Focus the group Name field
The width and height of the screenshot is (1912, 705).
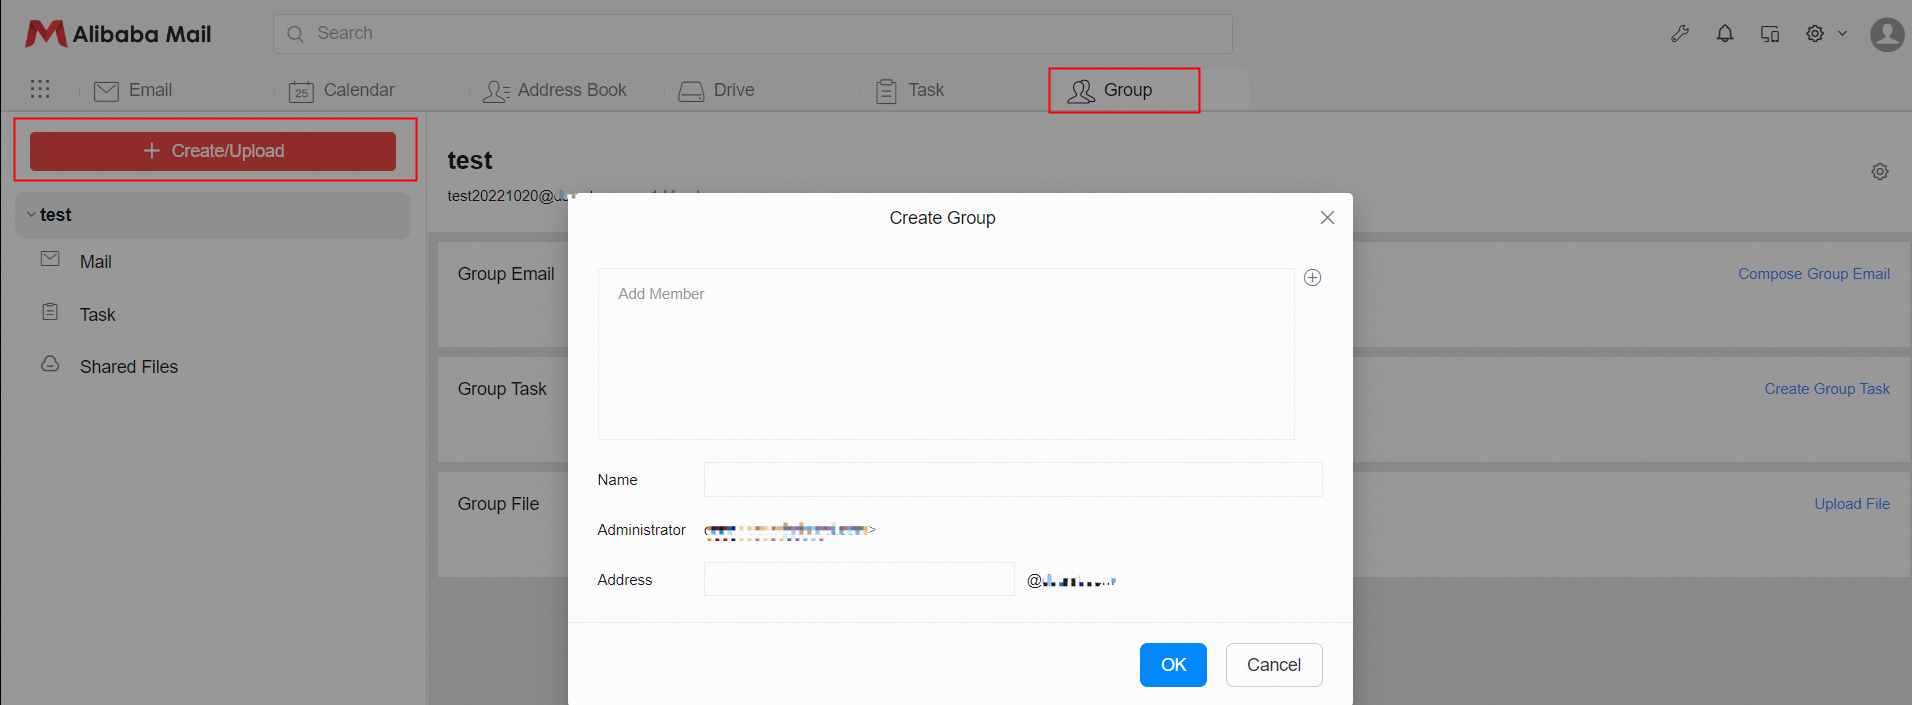[1012, 480]
